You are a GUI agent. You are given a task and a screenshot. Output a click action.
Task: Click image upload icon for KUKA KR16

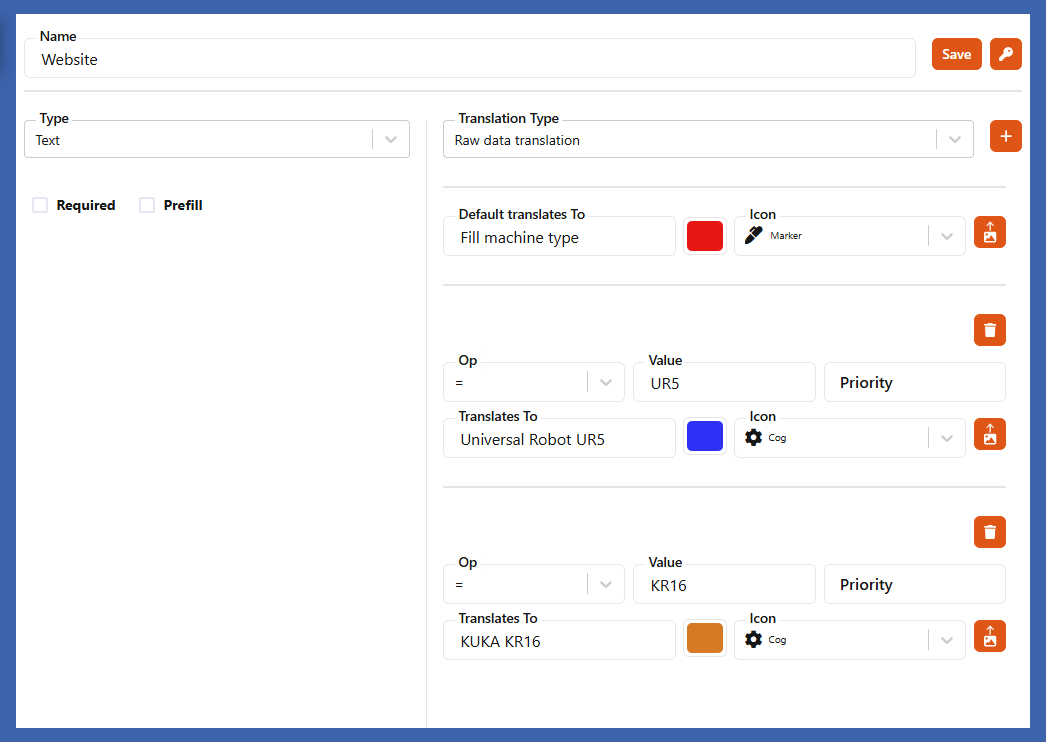click(x=989, y=636)
